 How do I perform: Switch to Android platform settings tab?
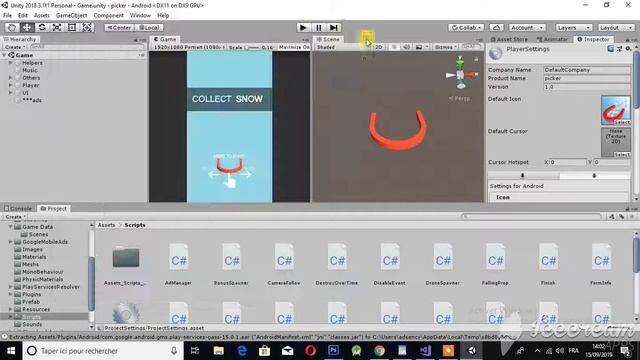[x=594, y=176]
